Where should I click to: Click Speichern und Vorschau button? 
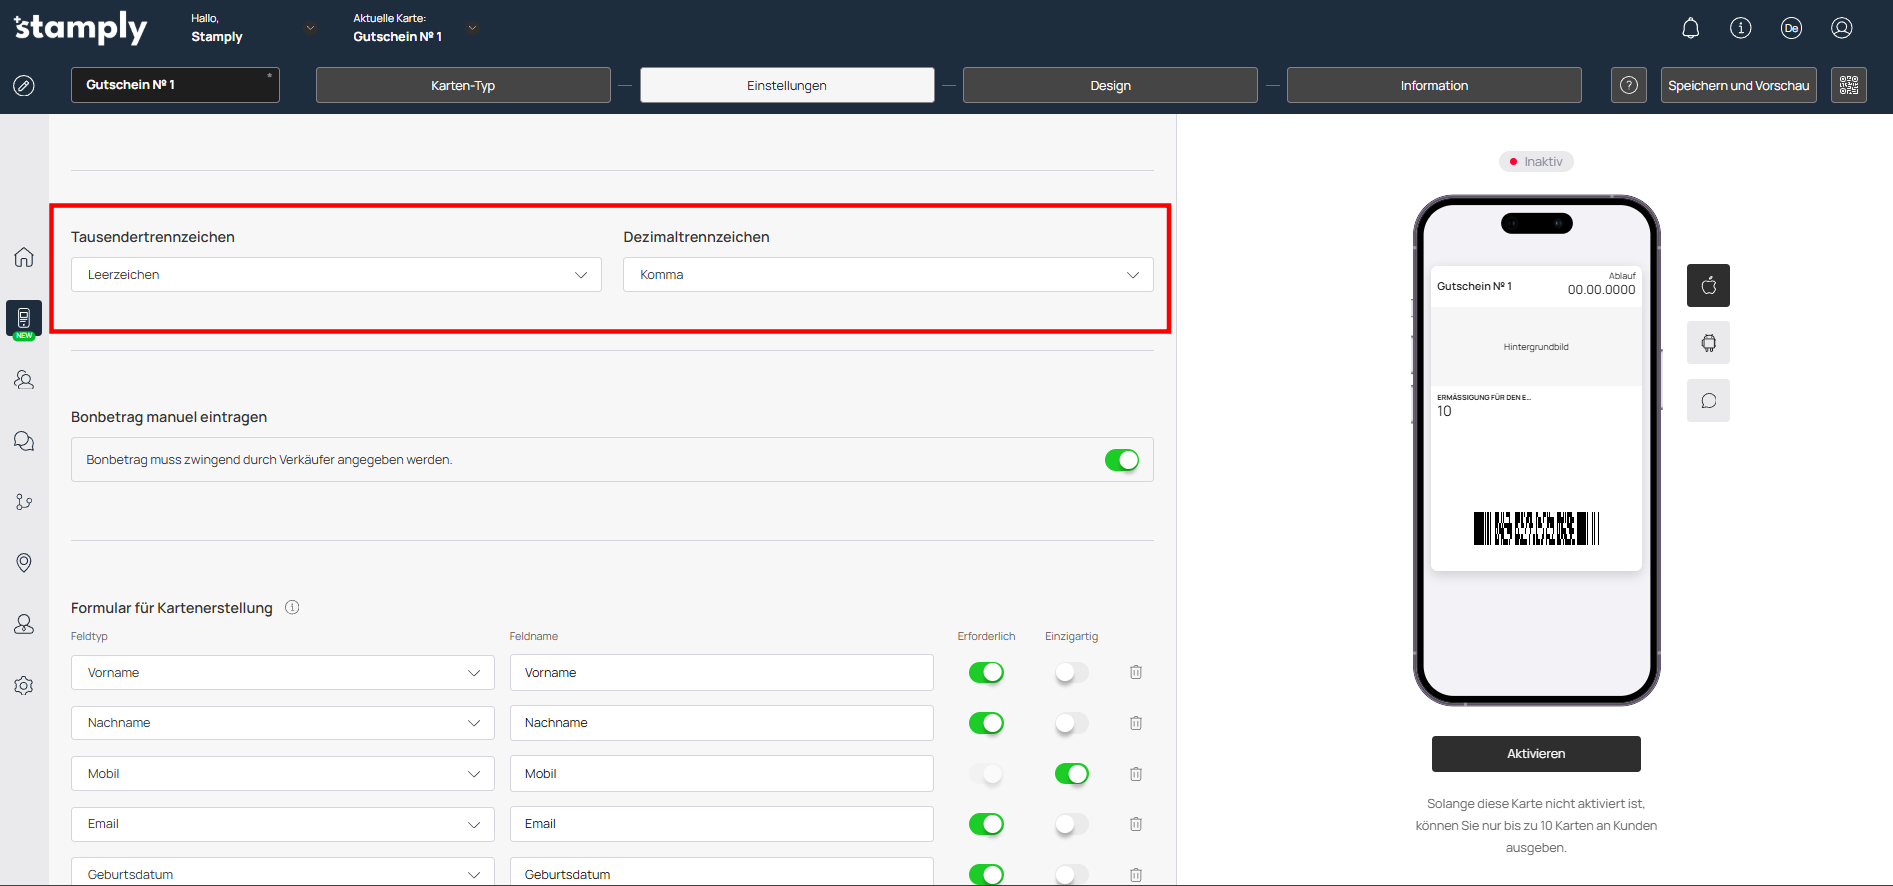pos(1738,85)
